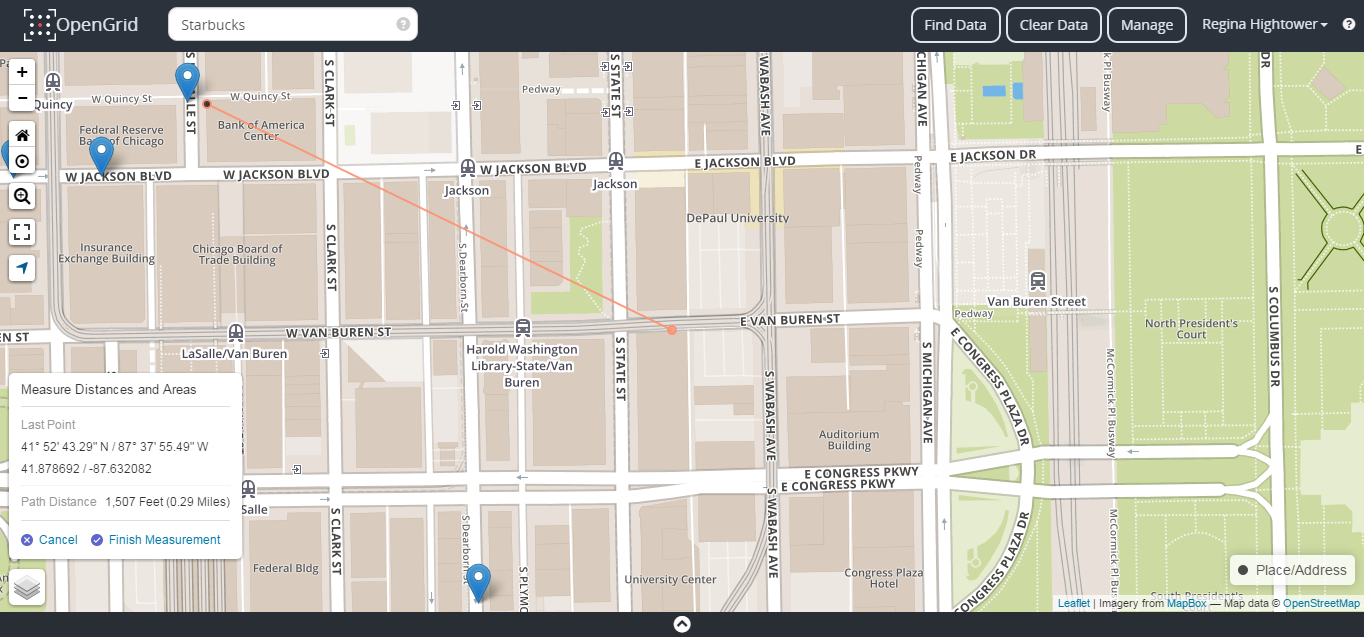
Task: Expand bottom panel with chevron up icon
Action: [682, 624]
